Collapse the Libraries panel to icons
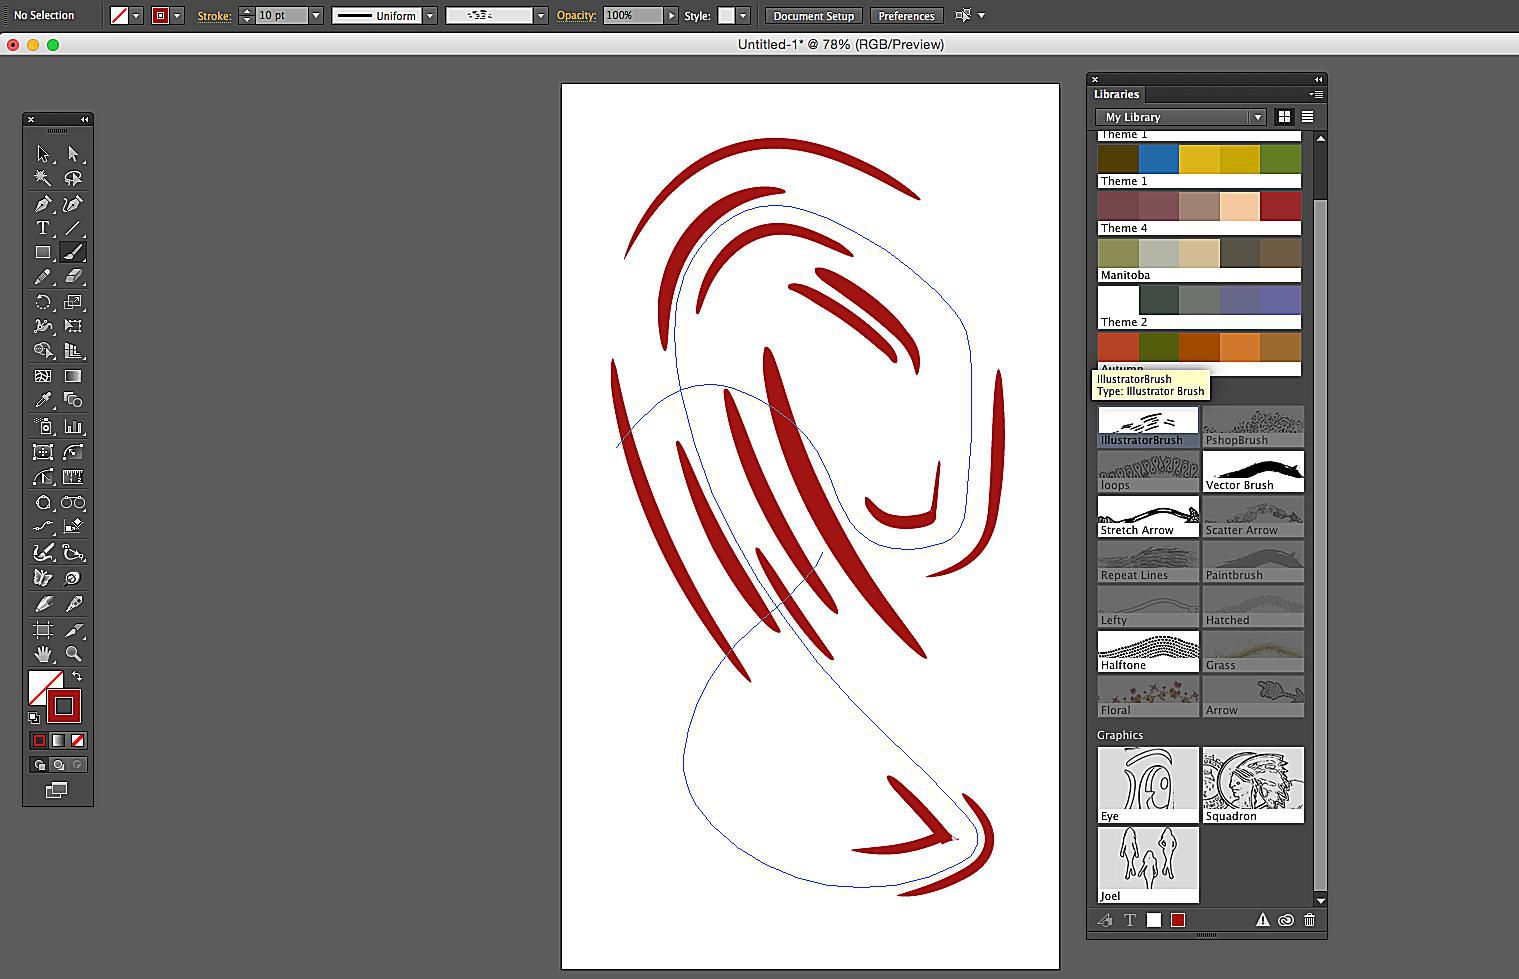The height and width of the screenshot is (979, 1519). [x=1318, y=79]
